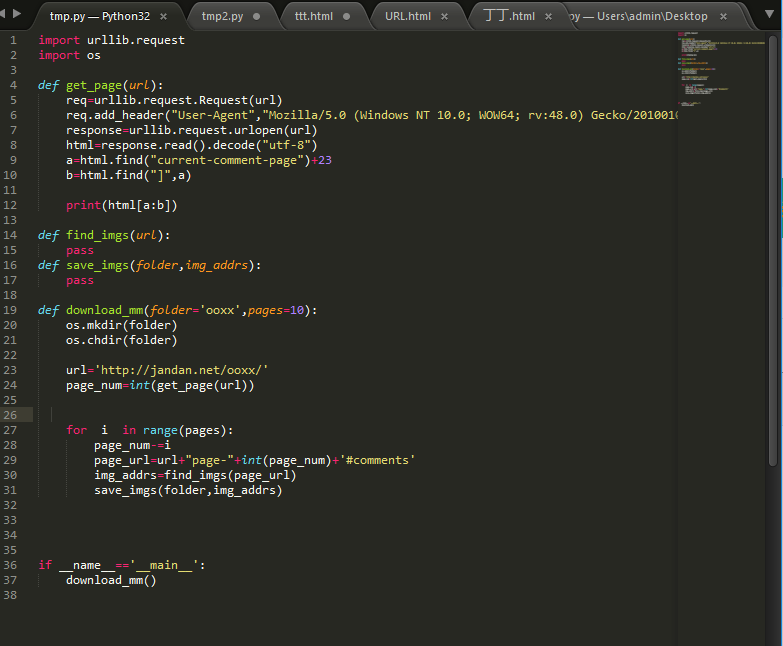This screenshot has width=783, height=646.
Task: Click the "if __name__=='__main__':" line
Action: (122, 565)
